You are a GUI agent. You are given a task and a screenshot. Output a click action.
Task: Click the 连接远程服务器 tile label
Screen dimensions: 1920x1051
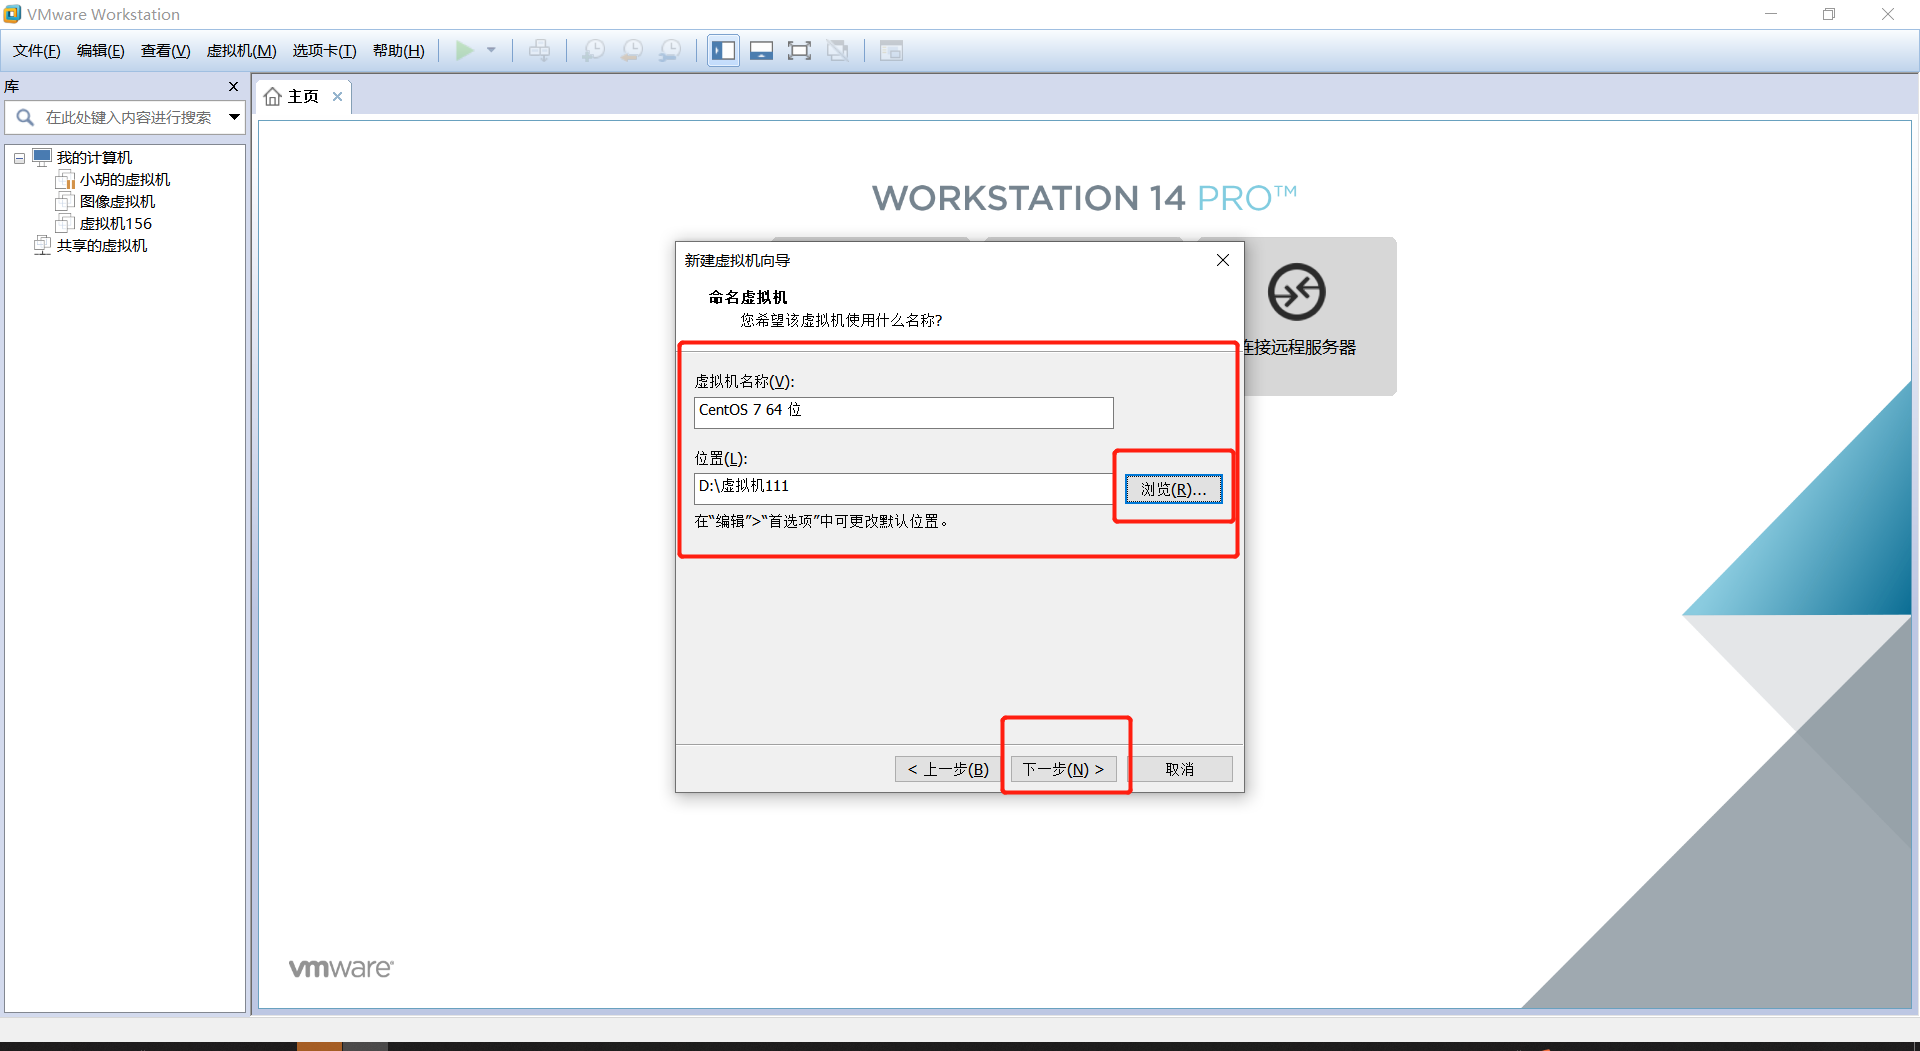tap(1299, 347)
